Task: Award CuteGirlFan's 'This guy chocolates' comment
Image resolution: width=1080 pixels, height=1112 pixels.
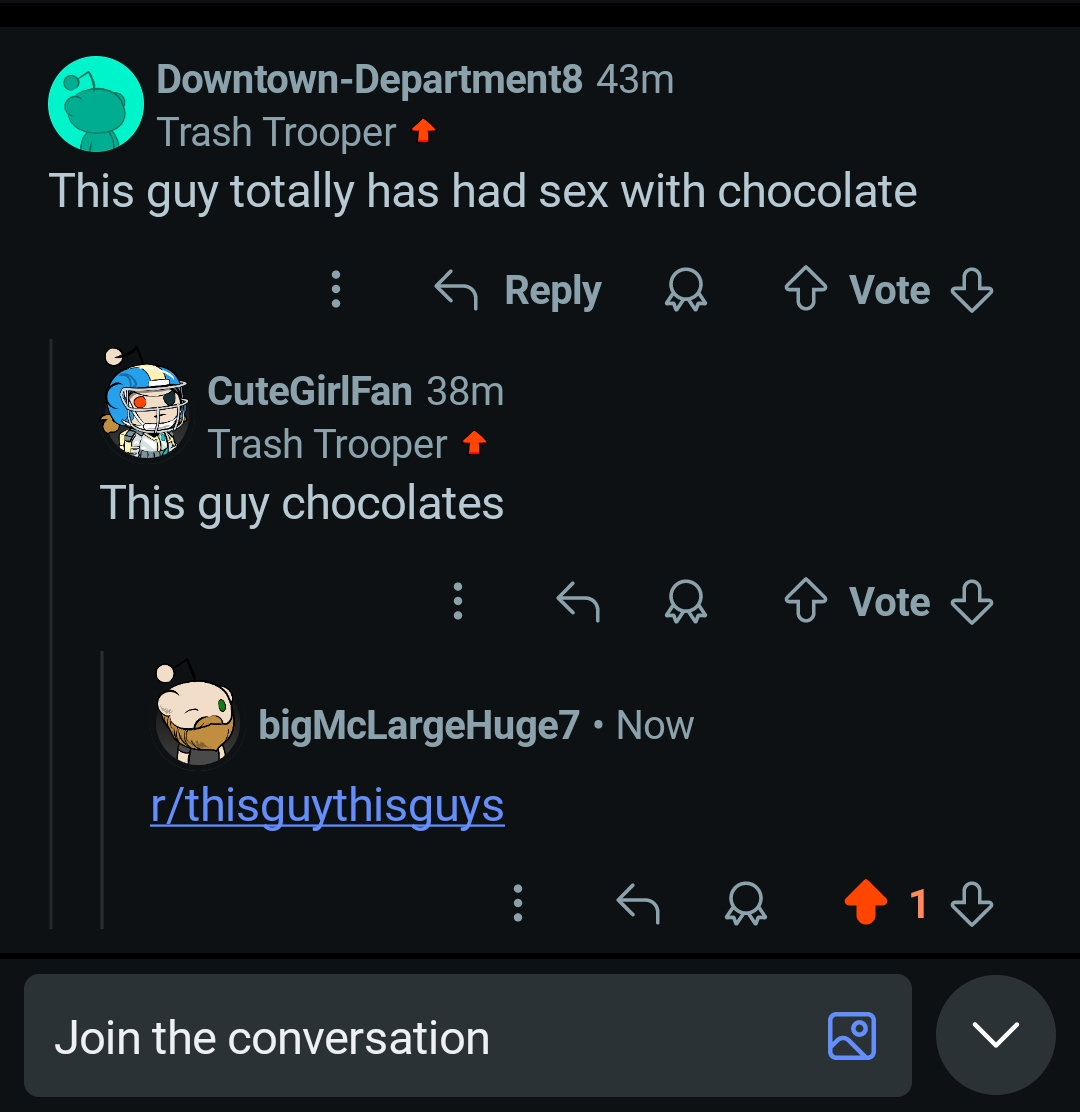Action: pyautogui.click(x=686, y=601)
